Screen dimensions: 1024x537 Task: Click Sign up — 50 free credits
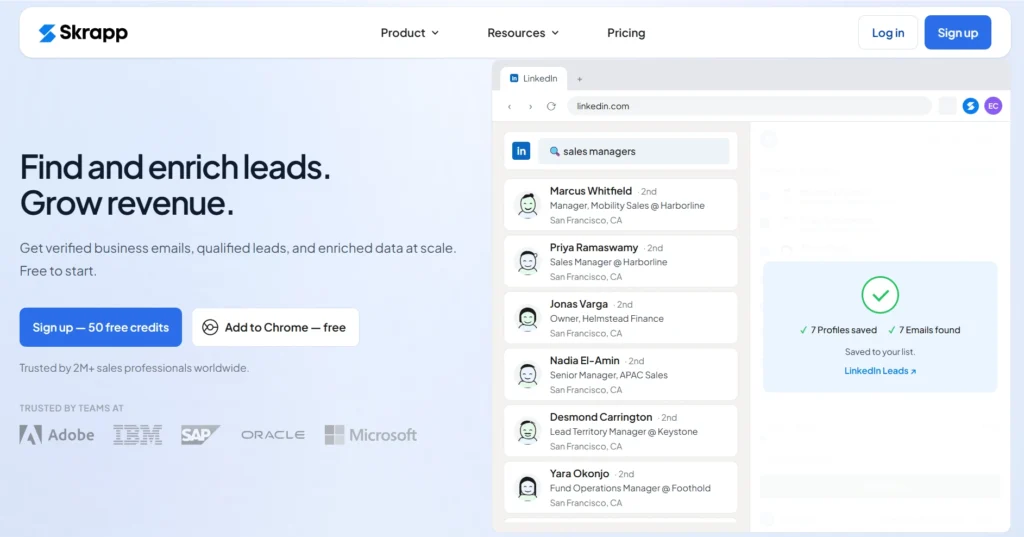(x=101, y=327)
